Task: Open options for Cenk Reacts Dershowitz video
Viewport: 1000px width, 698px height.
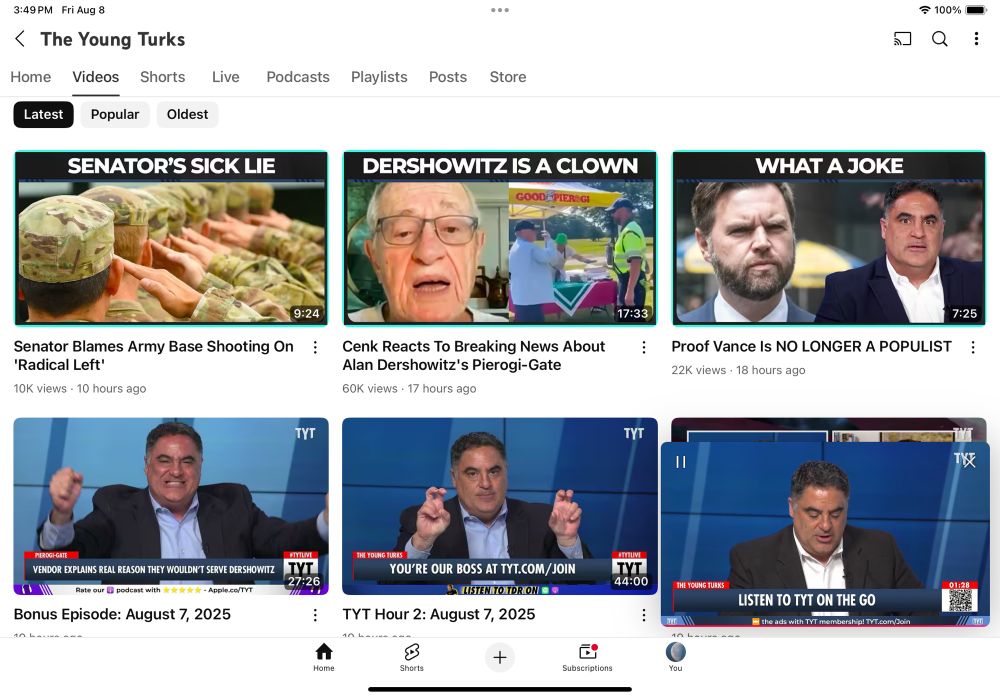Action: [x=643, y=347]
